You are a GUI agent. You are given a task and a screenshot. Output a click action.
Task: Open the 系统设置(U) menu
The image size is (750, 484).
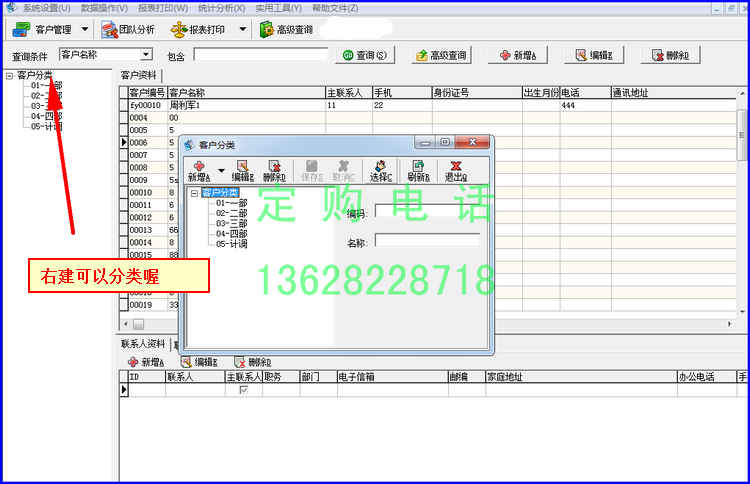tap(46, 8)
